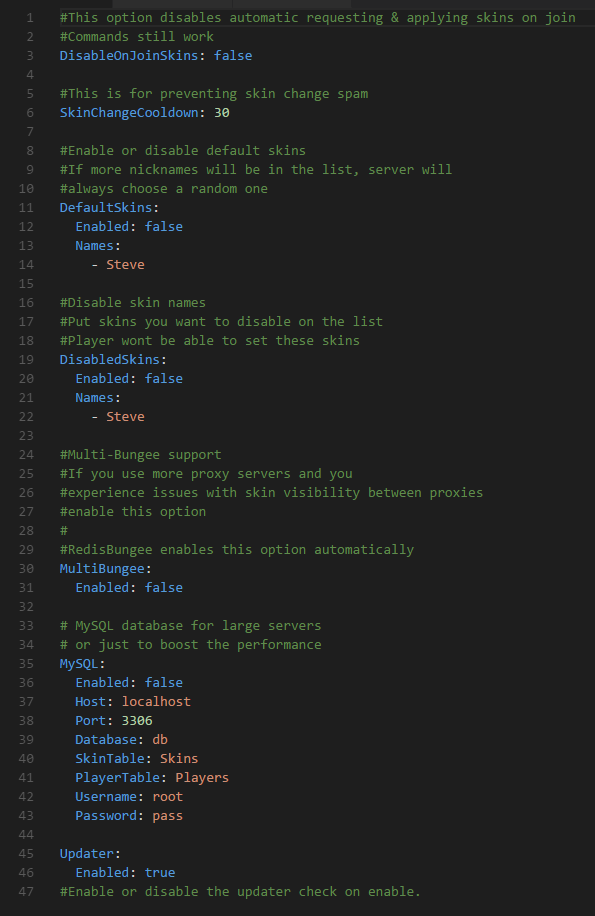Click the Port value 3306
Image resolution: width=595 pixels, height=916 pixels.
[x=137, y=721]
